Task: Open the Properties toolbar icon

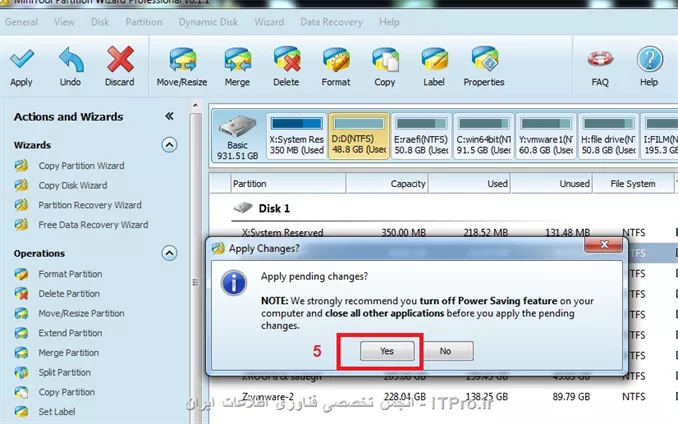Action: coord(484,59)
